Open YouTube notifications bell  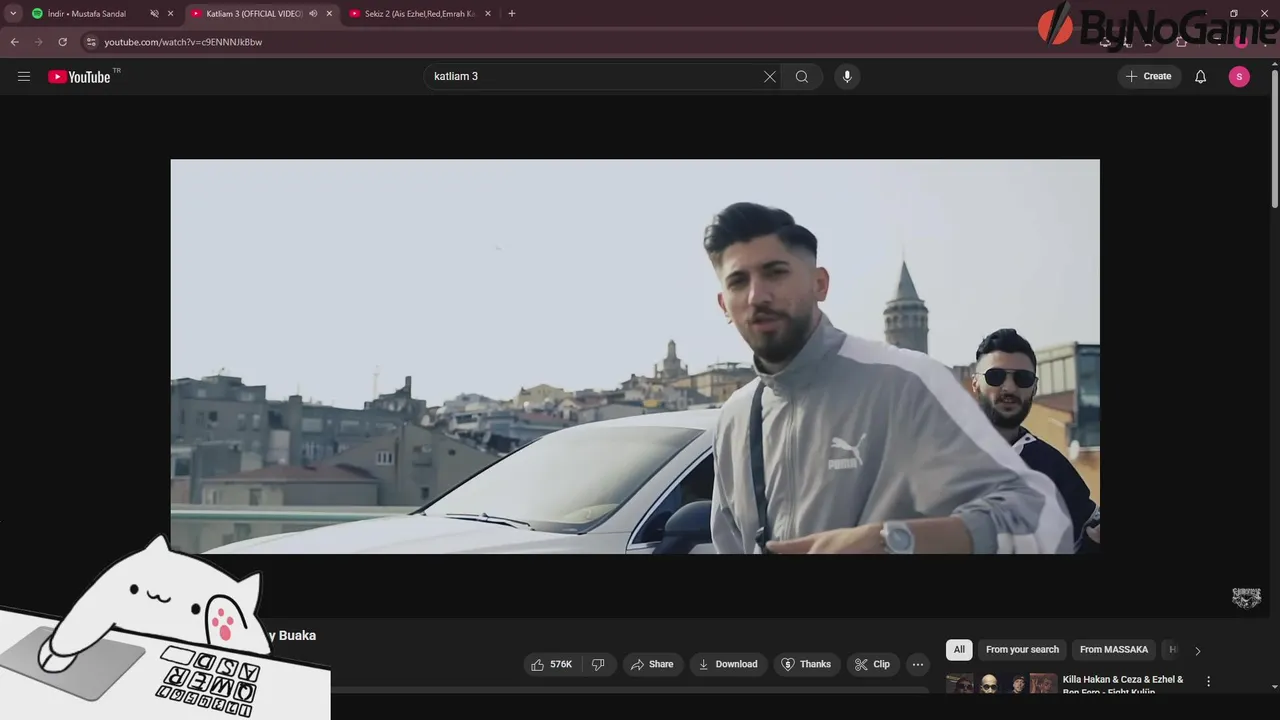(x=1201, y=76)
